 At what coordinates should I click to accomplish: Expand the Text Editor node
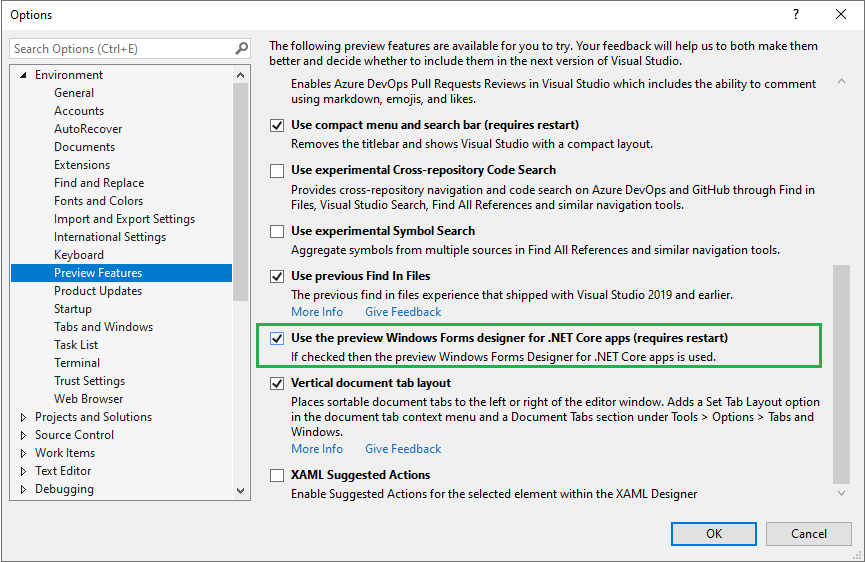pyautogui.click(x=24, y=471)
